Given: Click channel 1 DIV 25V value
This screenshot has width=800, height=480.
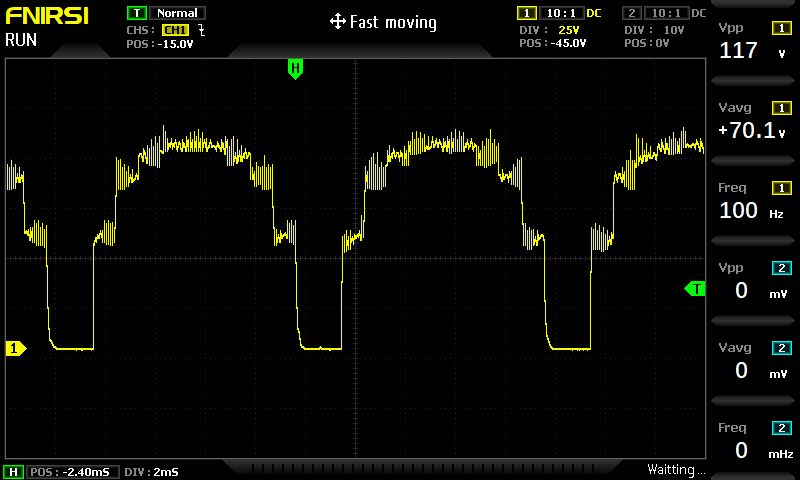Looking at the screenshot, I should pyautogui.click(x=569, y=30).
